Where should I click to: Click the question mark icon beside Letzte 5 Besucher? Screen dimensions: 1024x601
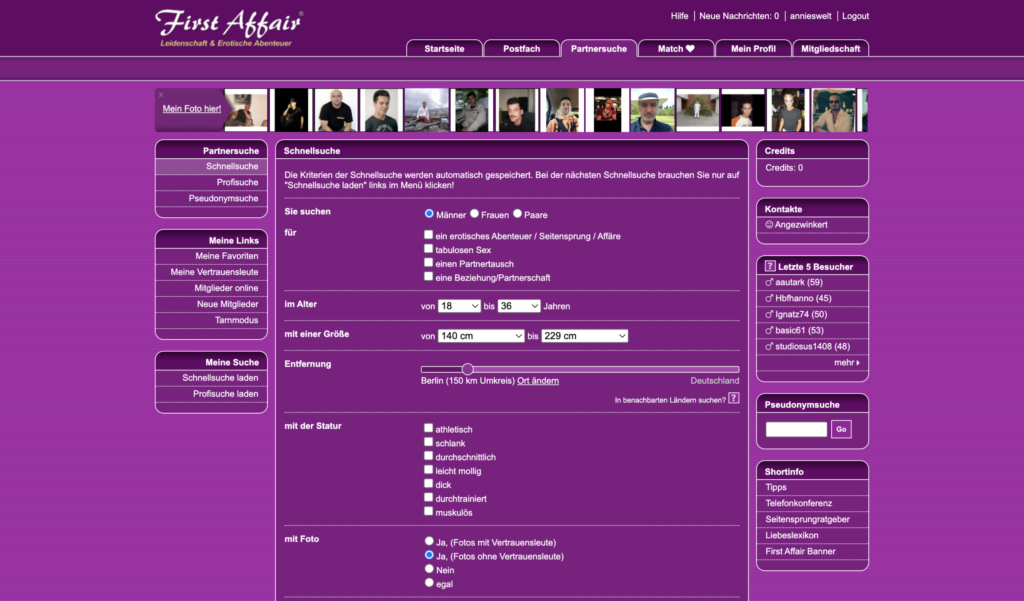click(x=769, y=266)
